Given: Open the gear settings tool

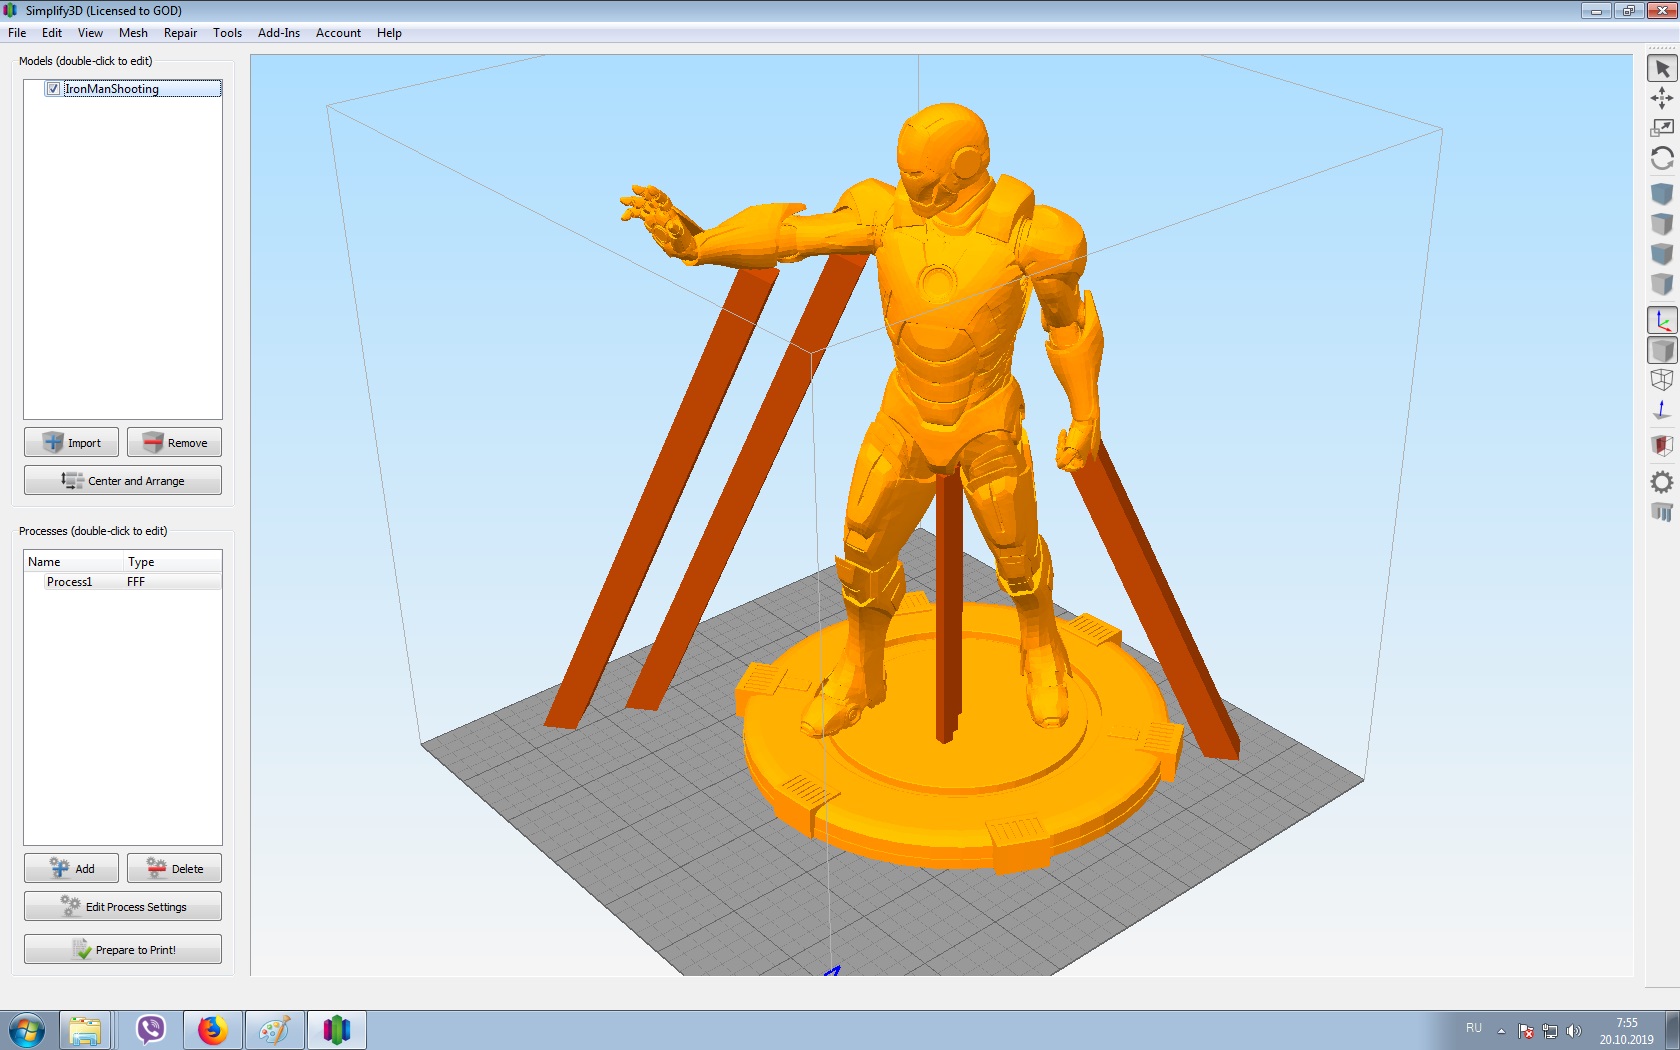Looking at the screenshot, I should pos(1662,482).
